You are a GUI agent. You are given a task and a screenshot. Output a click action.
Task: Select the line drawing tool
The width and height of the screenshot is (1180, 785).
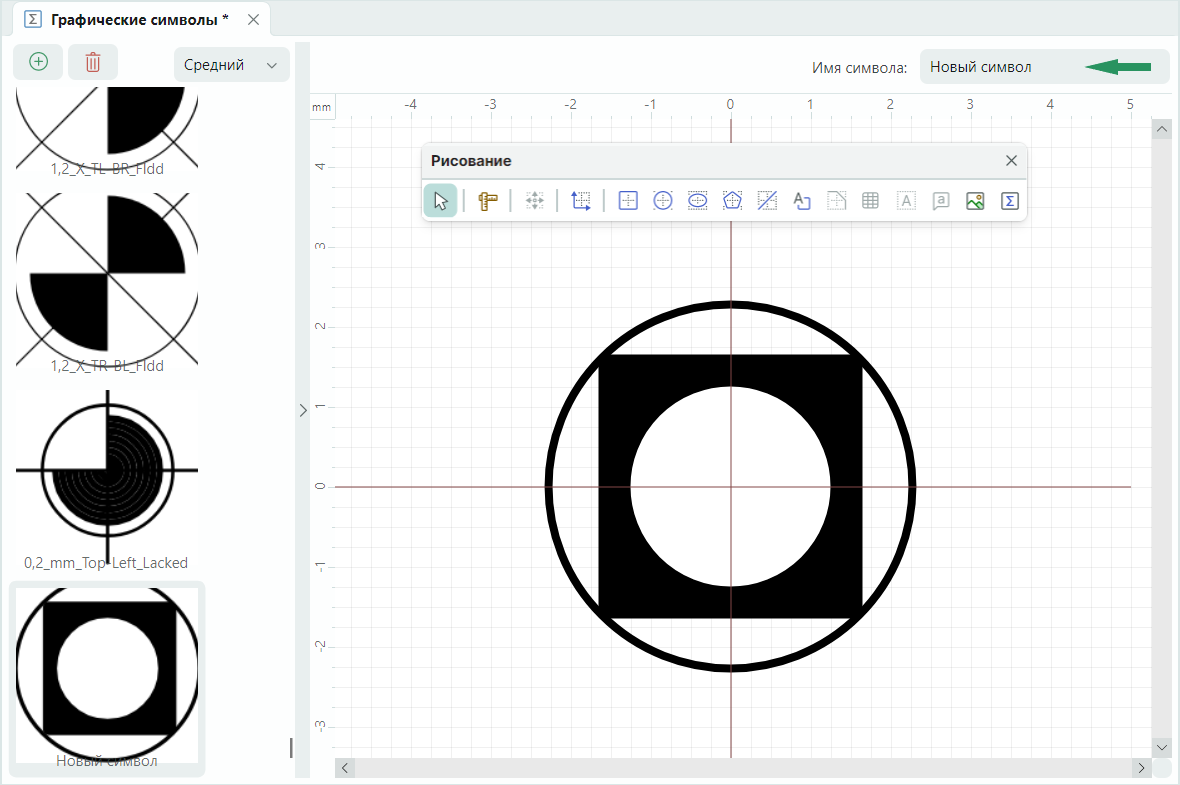[767, 201]
